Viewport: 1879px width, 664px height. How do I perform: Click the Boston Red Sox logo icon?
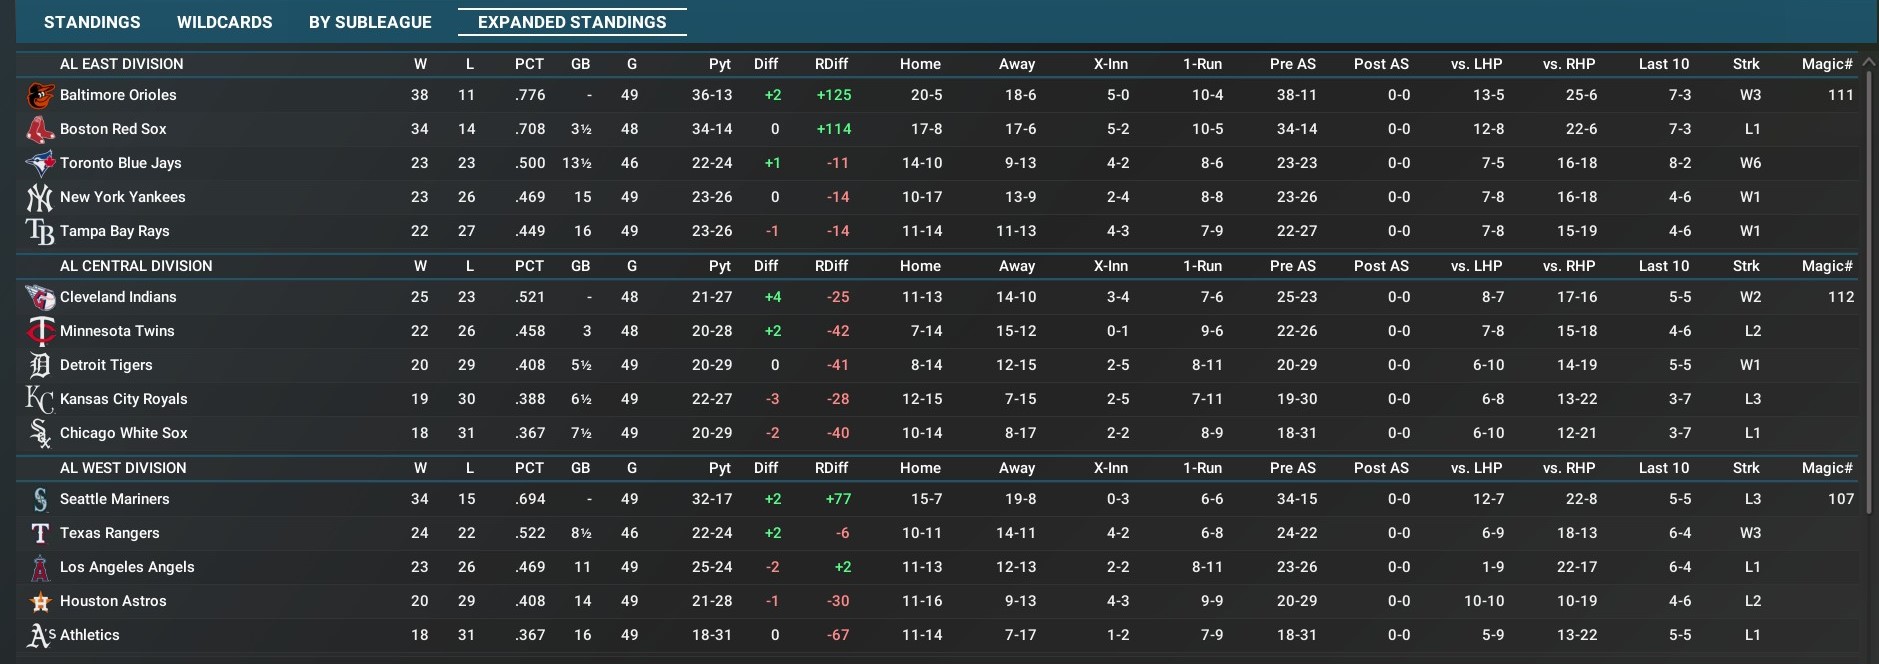(x=40, y=129)
